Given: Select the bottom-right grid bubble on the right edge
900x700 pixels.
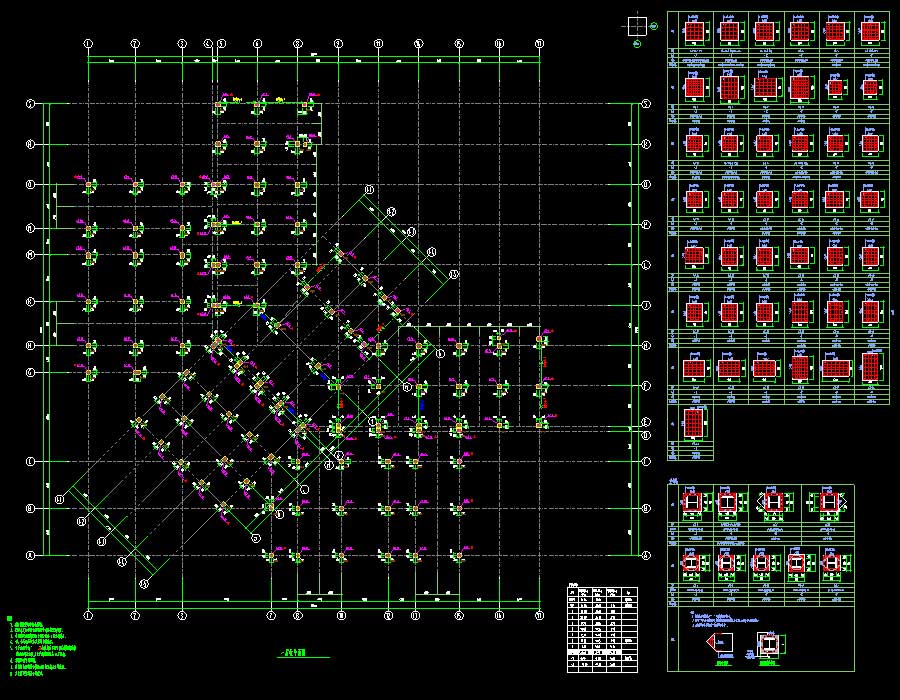Looking at the screenshot, I should pyautogui.click(x=646, y=554).
